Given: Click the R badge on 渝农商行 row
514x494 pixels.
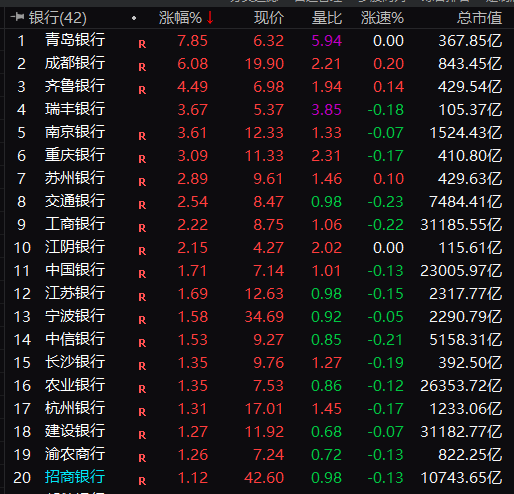Looking at the screenshot, I should [x=142, y=458].
